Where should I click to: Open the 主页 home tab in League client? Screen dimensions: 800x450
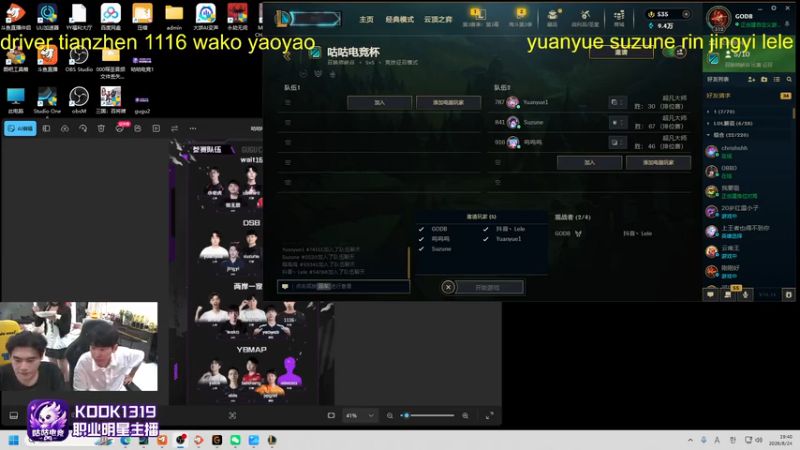tap(366, 19)
